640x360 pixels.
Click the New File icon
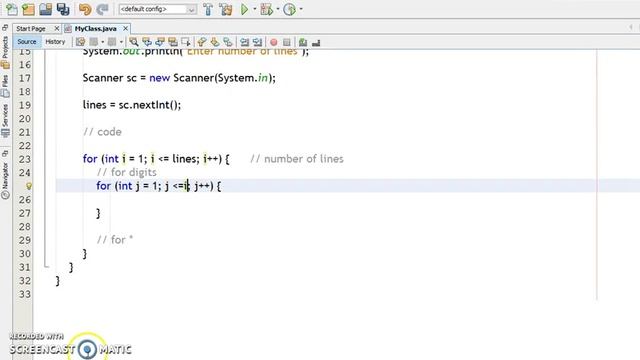[12, 9]
